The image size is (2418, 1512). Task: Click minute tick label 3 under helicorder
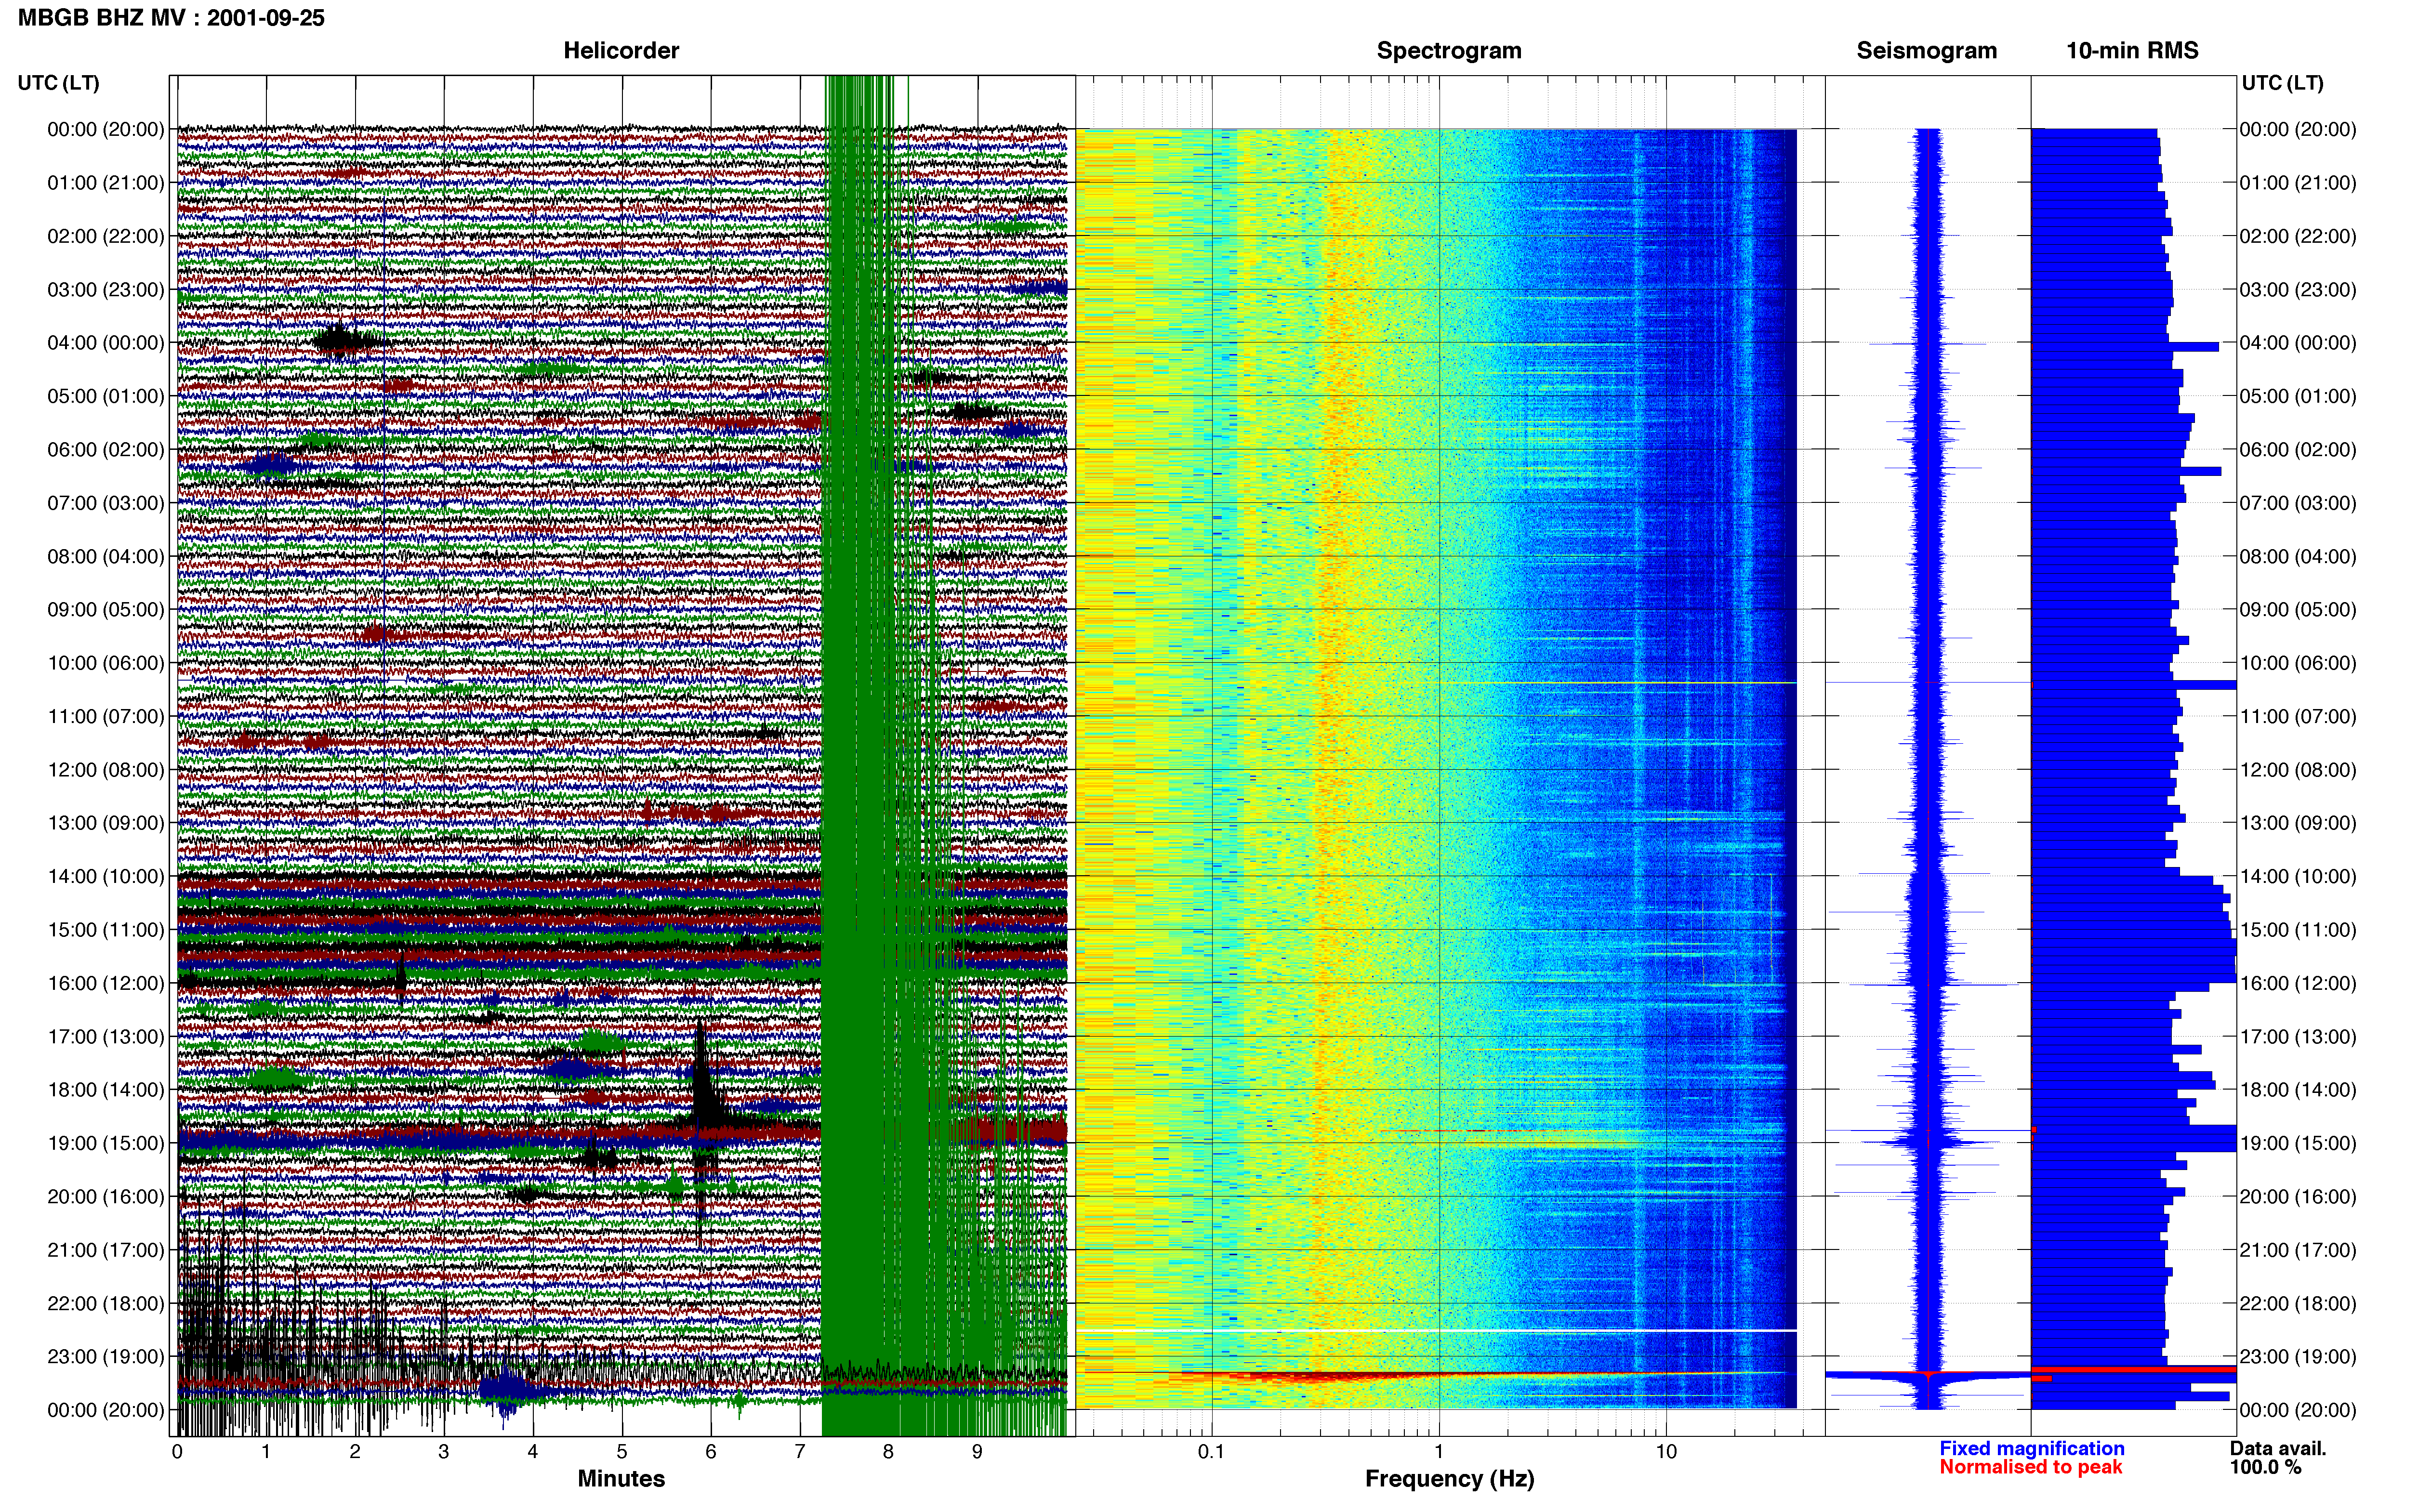tap(444, 1452)
